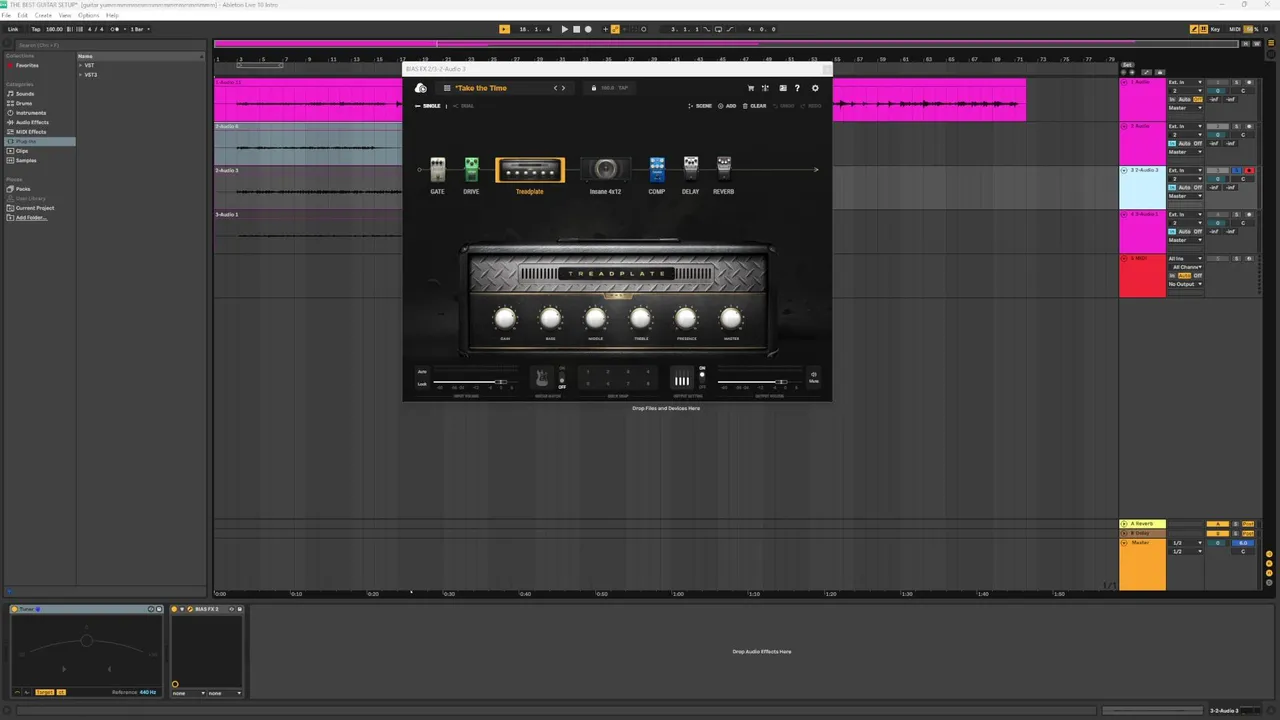Viewport: 1280px width, 720px height.
Task: Open quantization 1 Bar dropdown
Action: pos(140,29)
